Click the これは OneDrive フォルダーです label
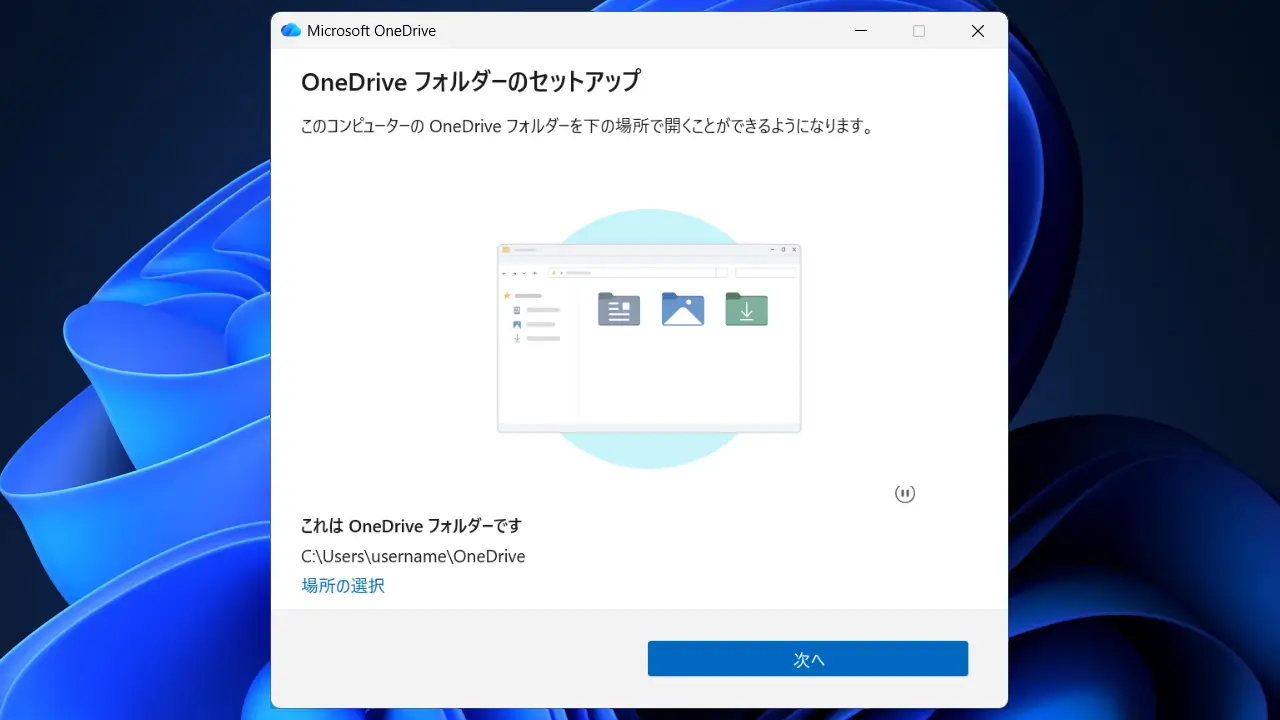This screenshot has width=1280, height=720. (411, 526)
